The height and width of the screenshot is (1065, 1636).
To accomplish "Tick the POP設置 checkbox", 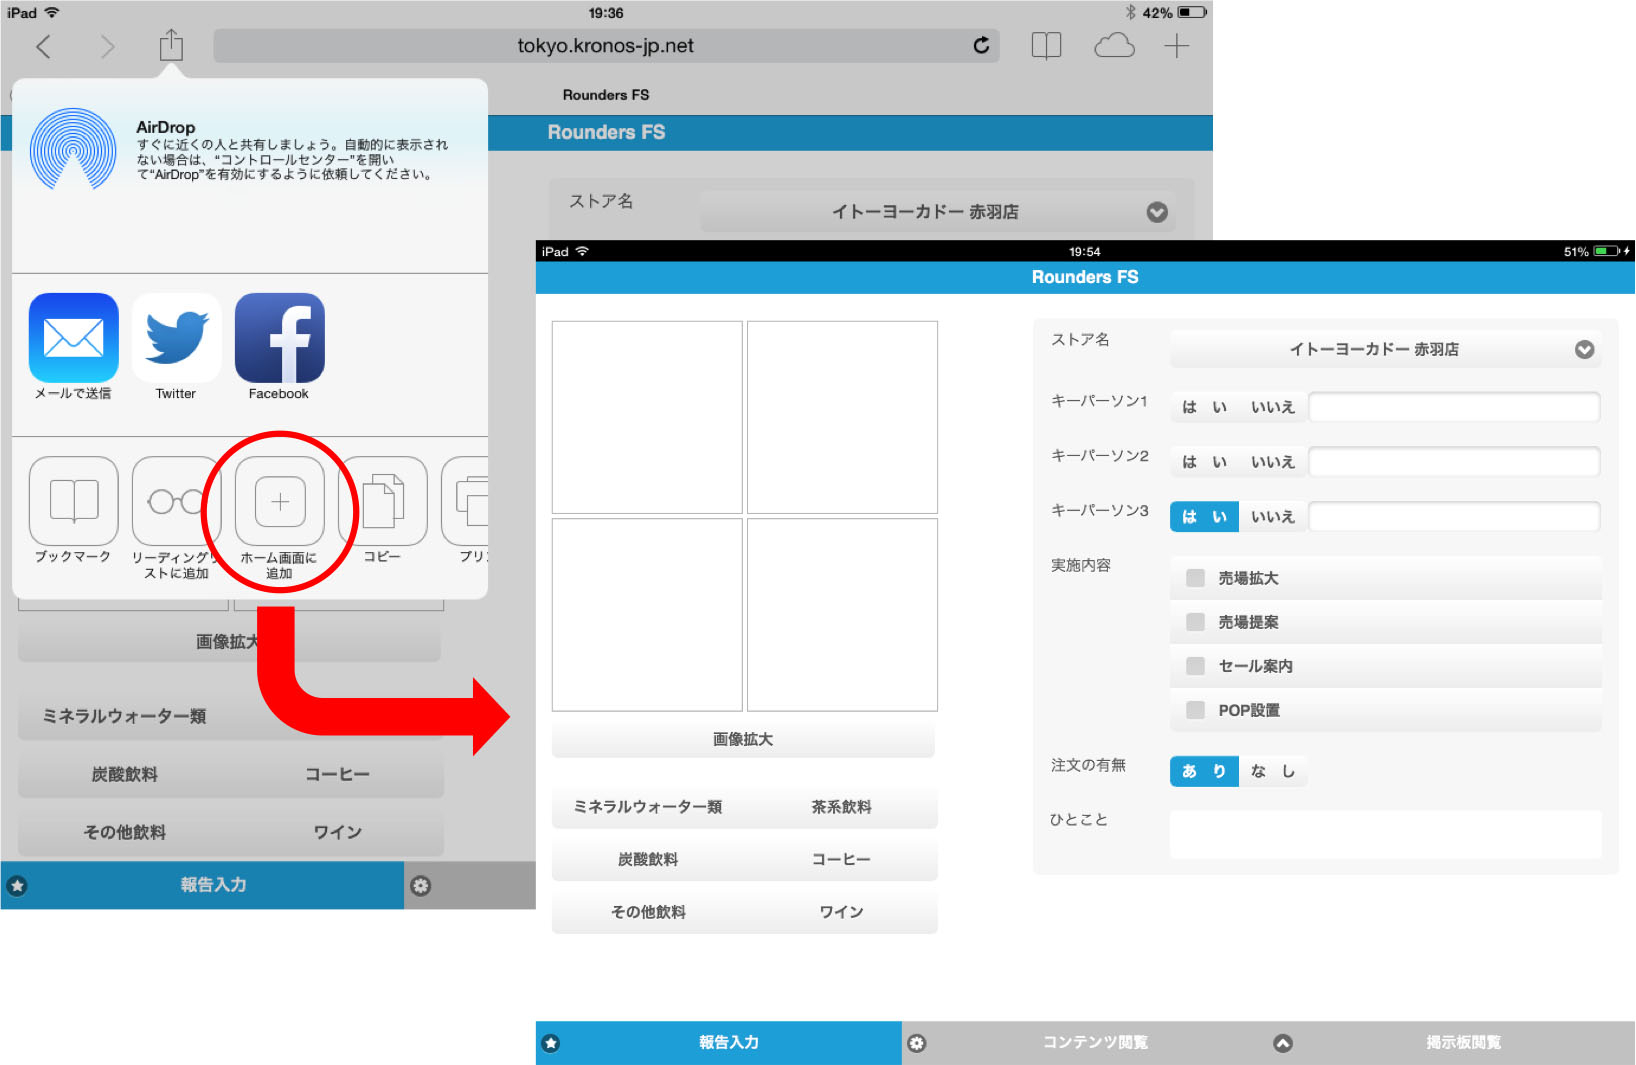I will [1195, 710].
